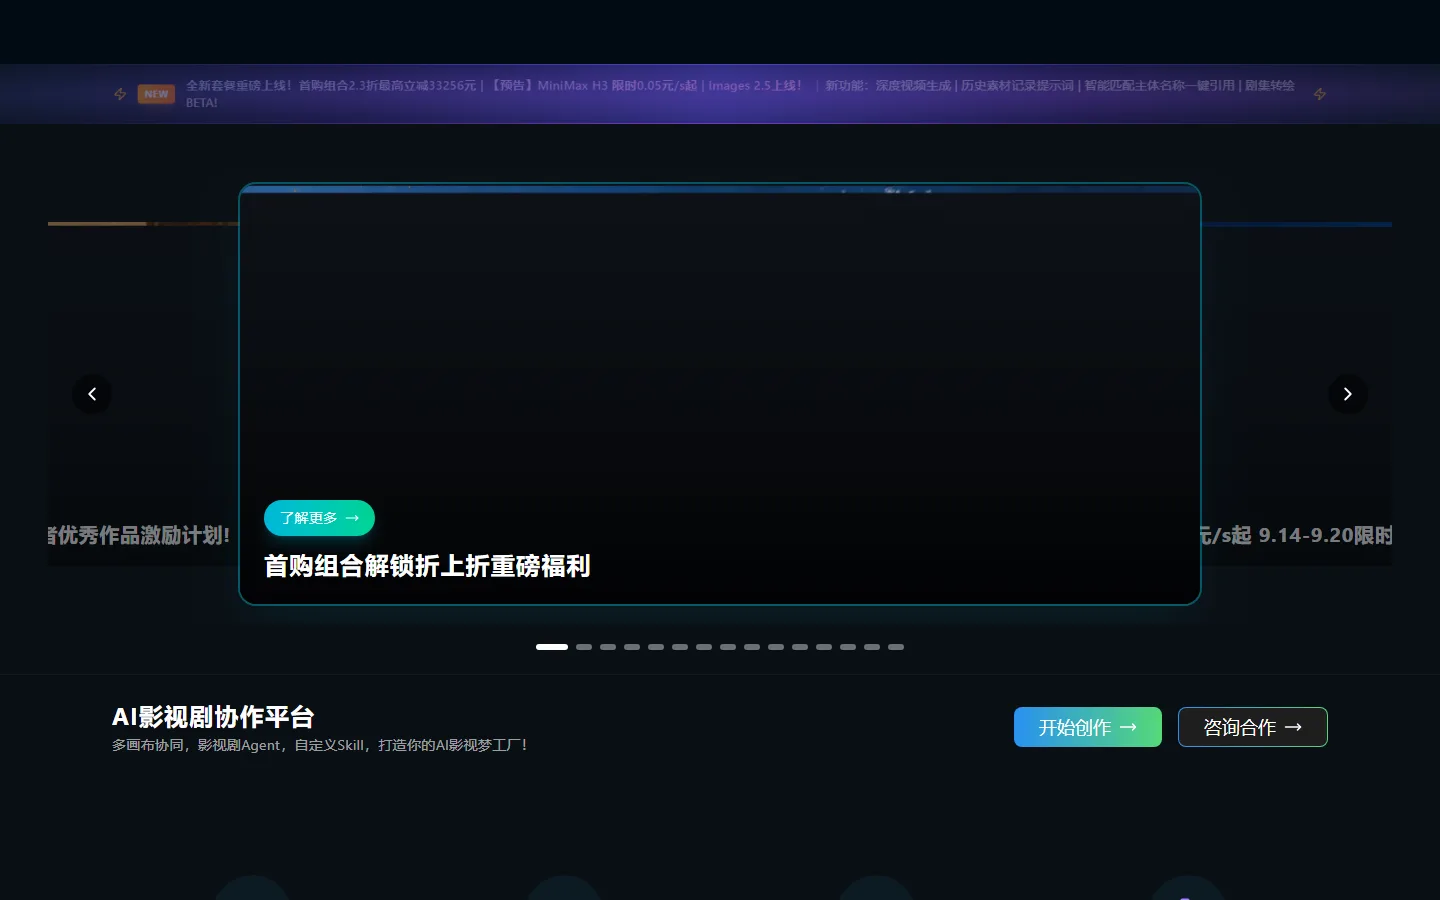Click the previous slide arrow
This screenshot has width=1440, height=900.
(x=92, y=394)
